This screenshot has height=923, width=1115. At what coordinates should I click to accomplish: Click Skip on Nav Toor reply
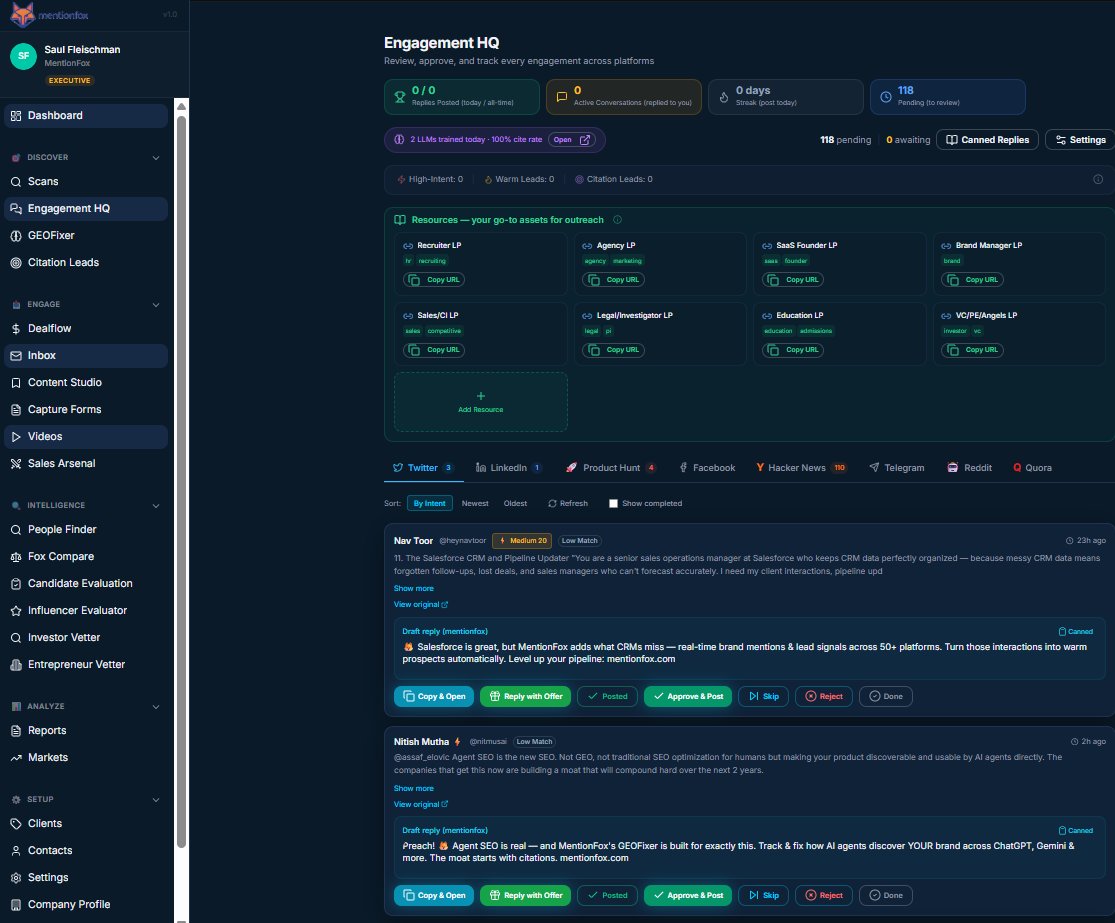[763, 697]
